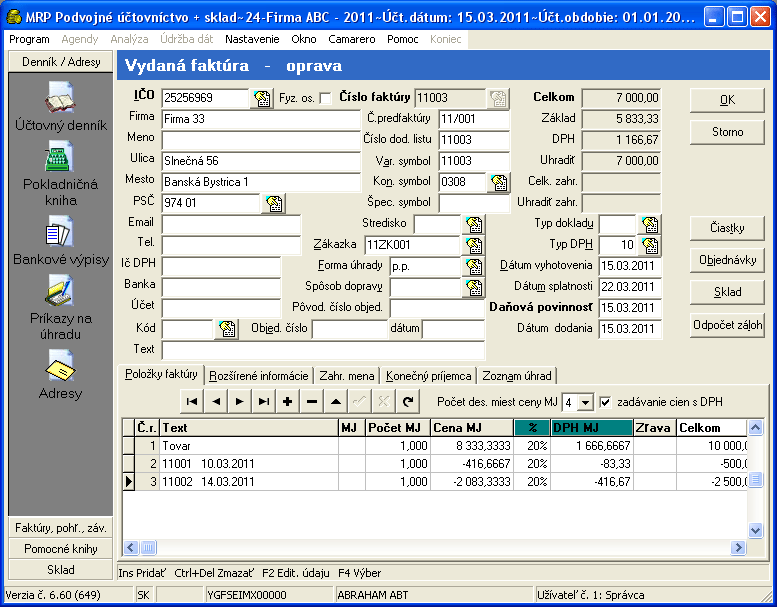Click the Dátum splatnosti field
The height and width of the screenshot is (607, 777).
629,287
